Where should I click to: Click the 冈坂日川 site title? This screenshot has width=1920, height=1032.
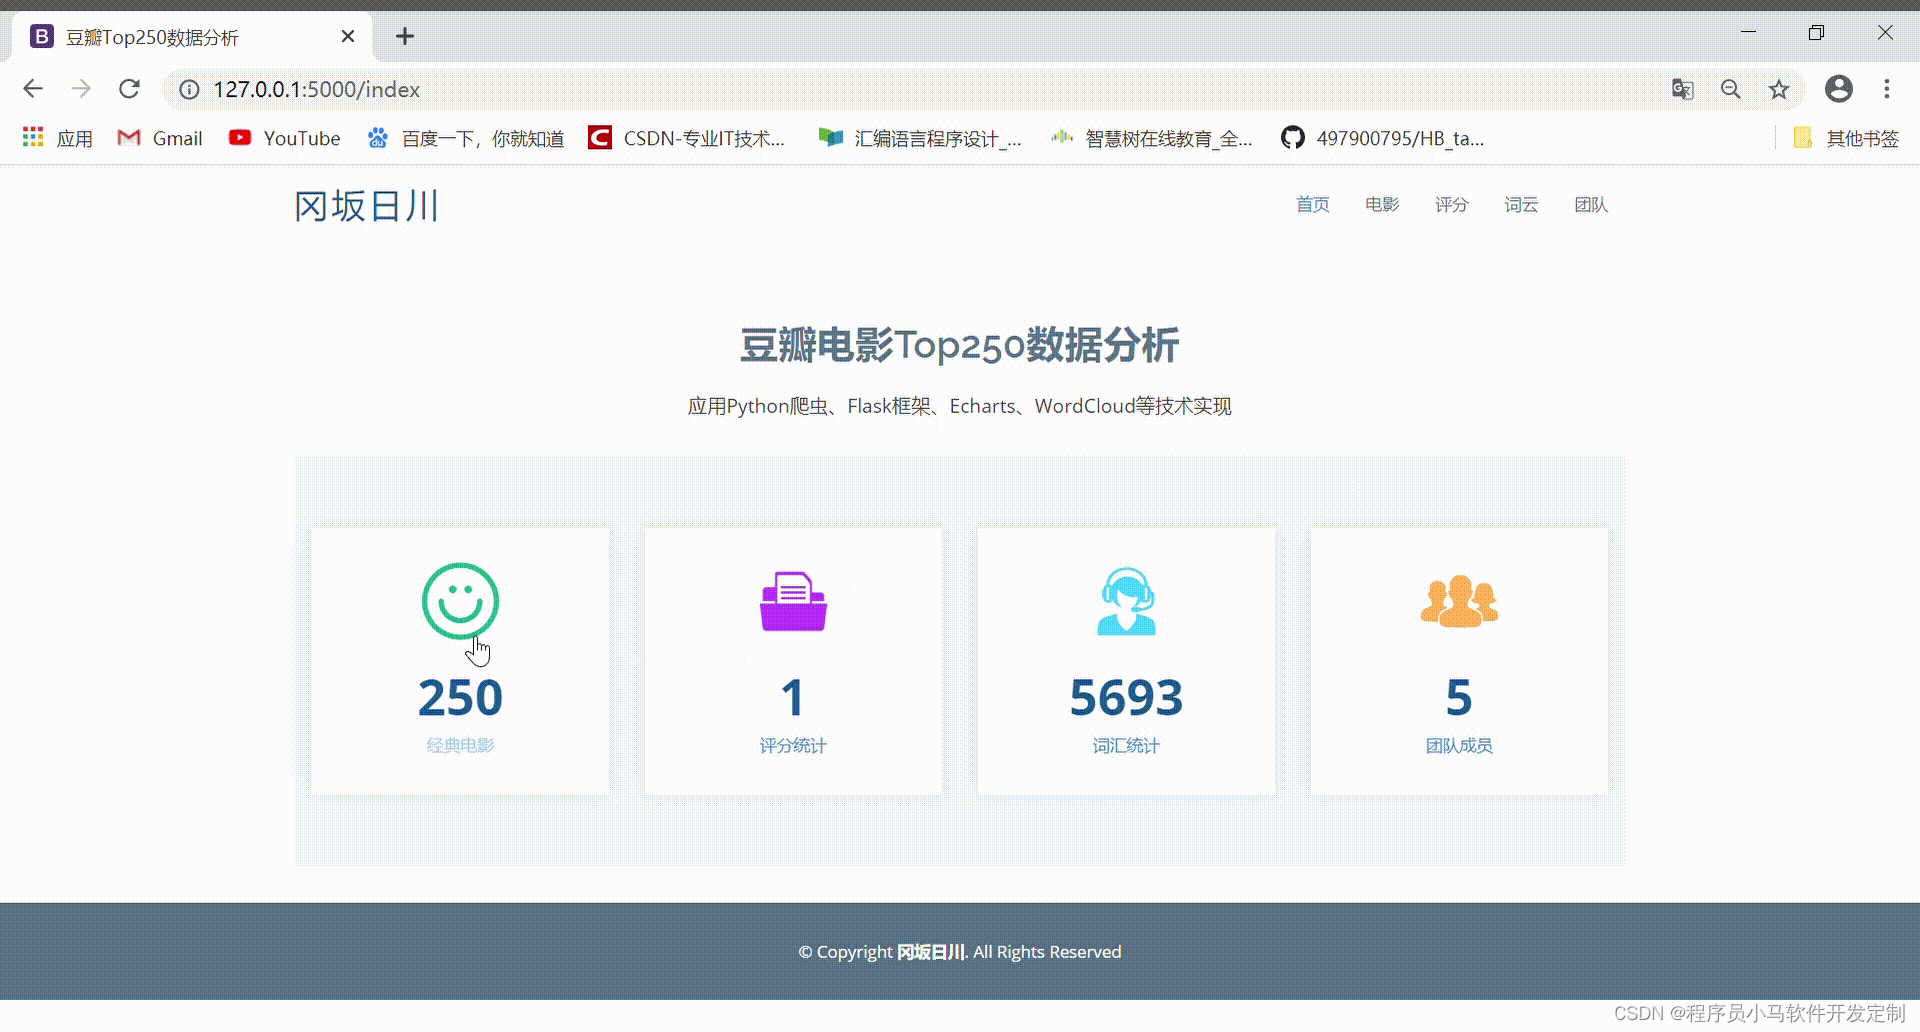coord(365,207)
